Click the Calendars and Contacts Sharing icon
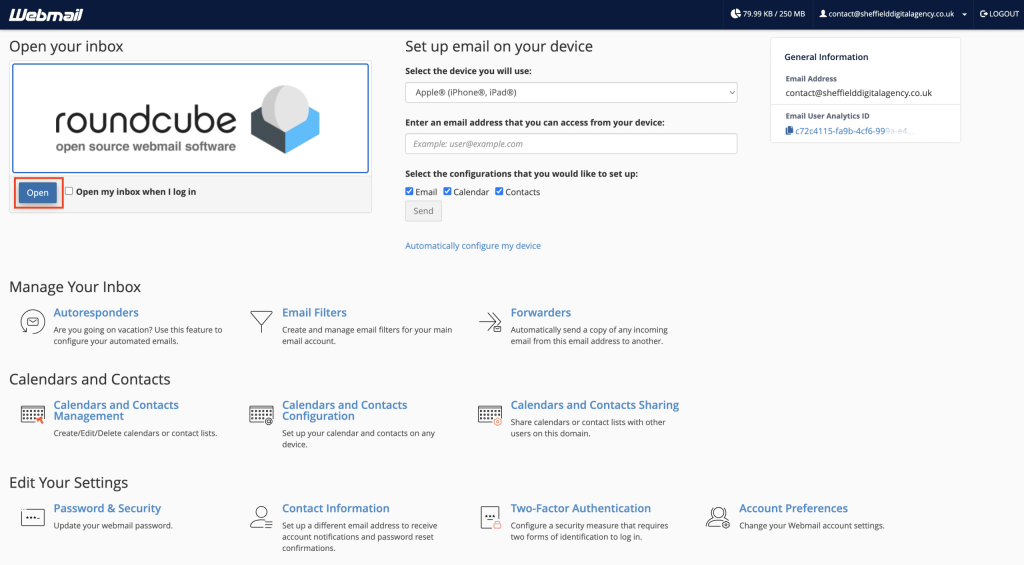Viewport: 1024px width, 565px height. [490, 415]
